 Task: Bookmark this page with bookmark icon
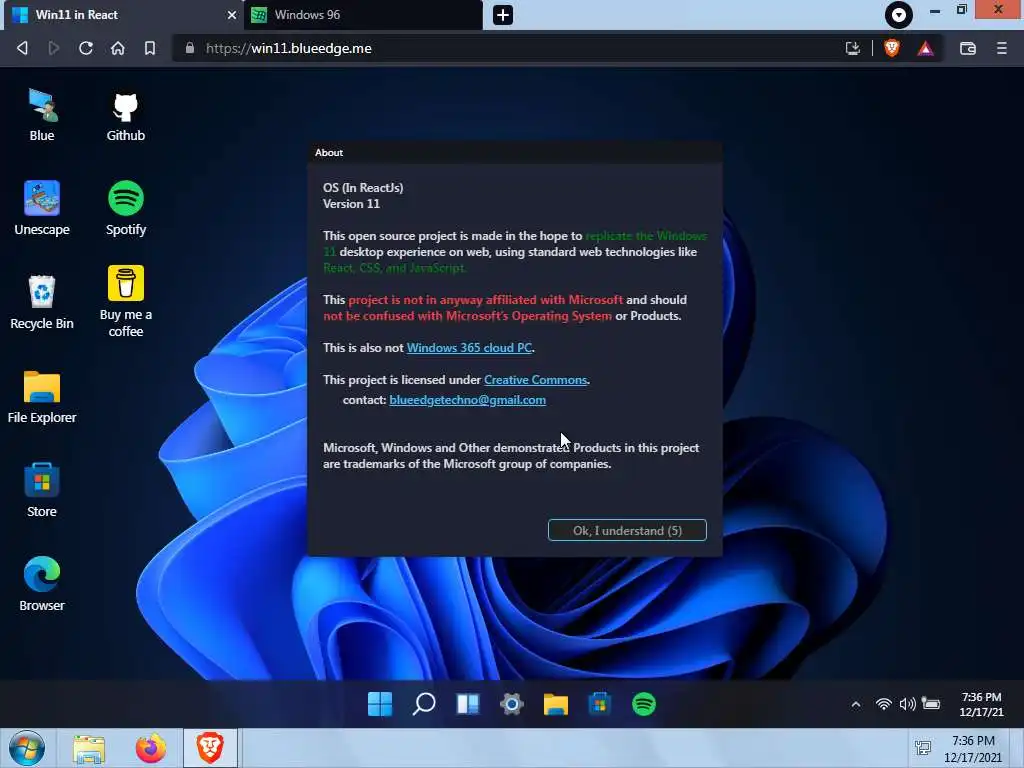[150, 48]
